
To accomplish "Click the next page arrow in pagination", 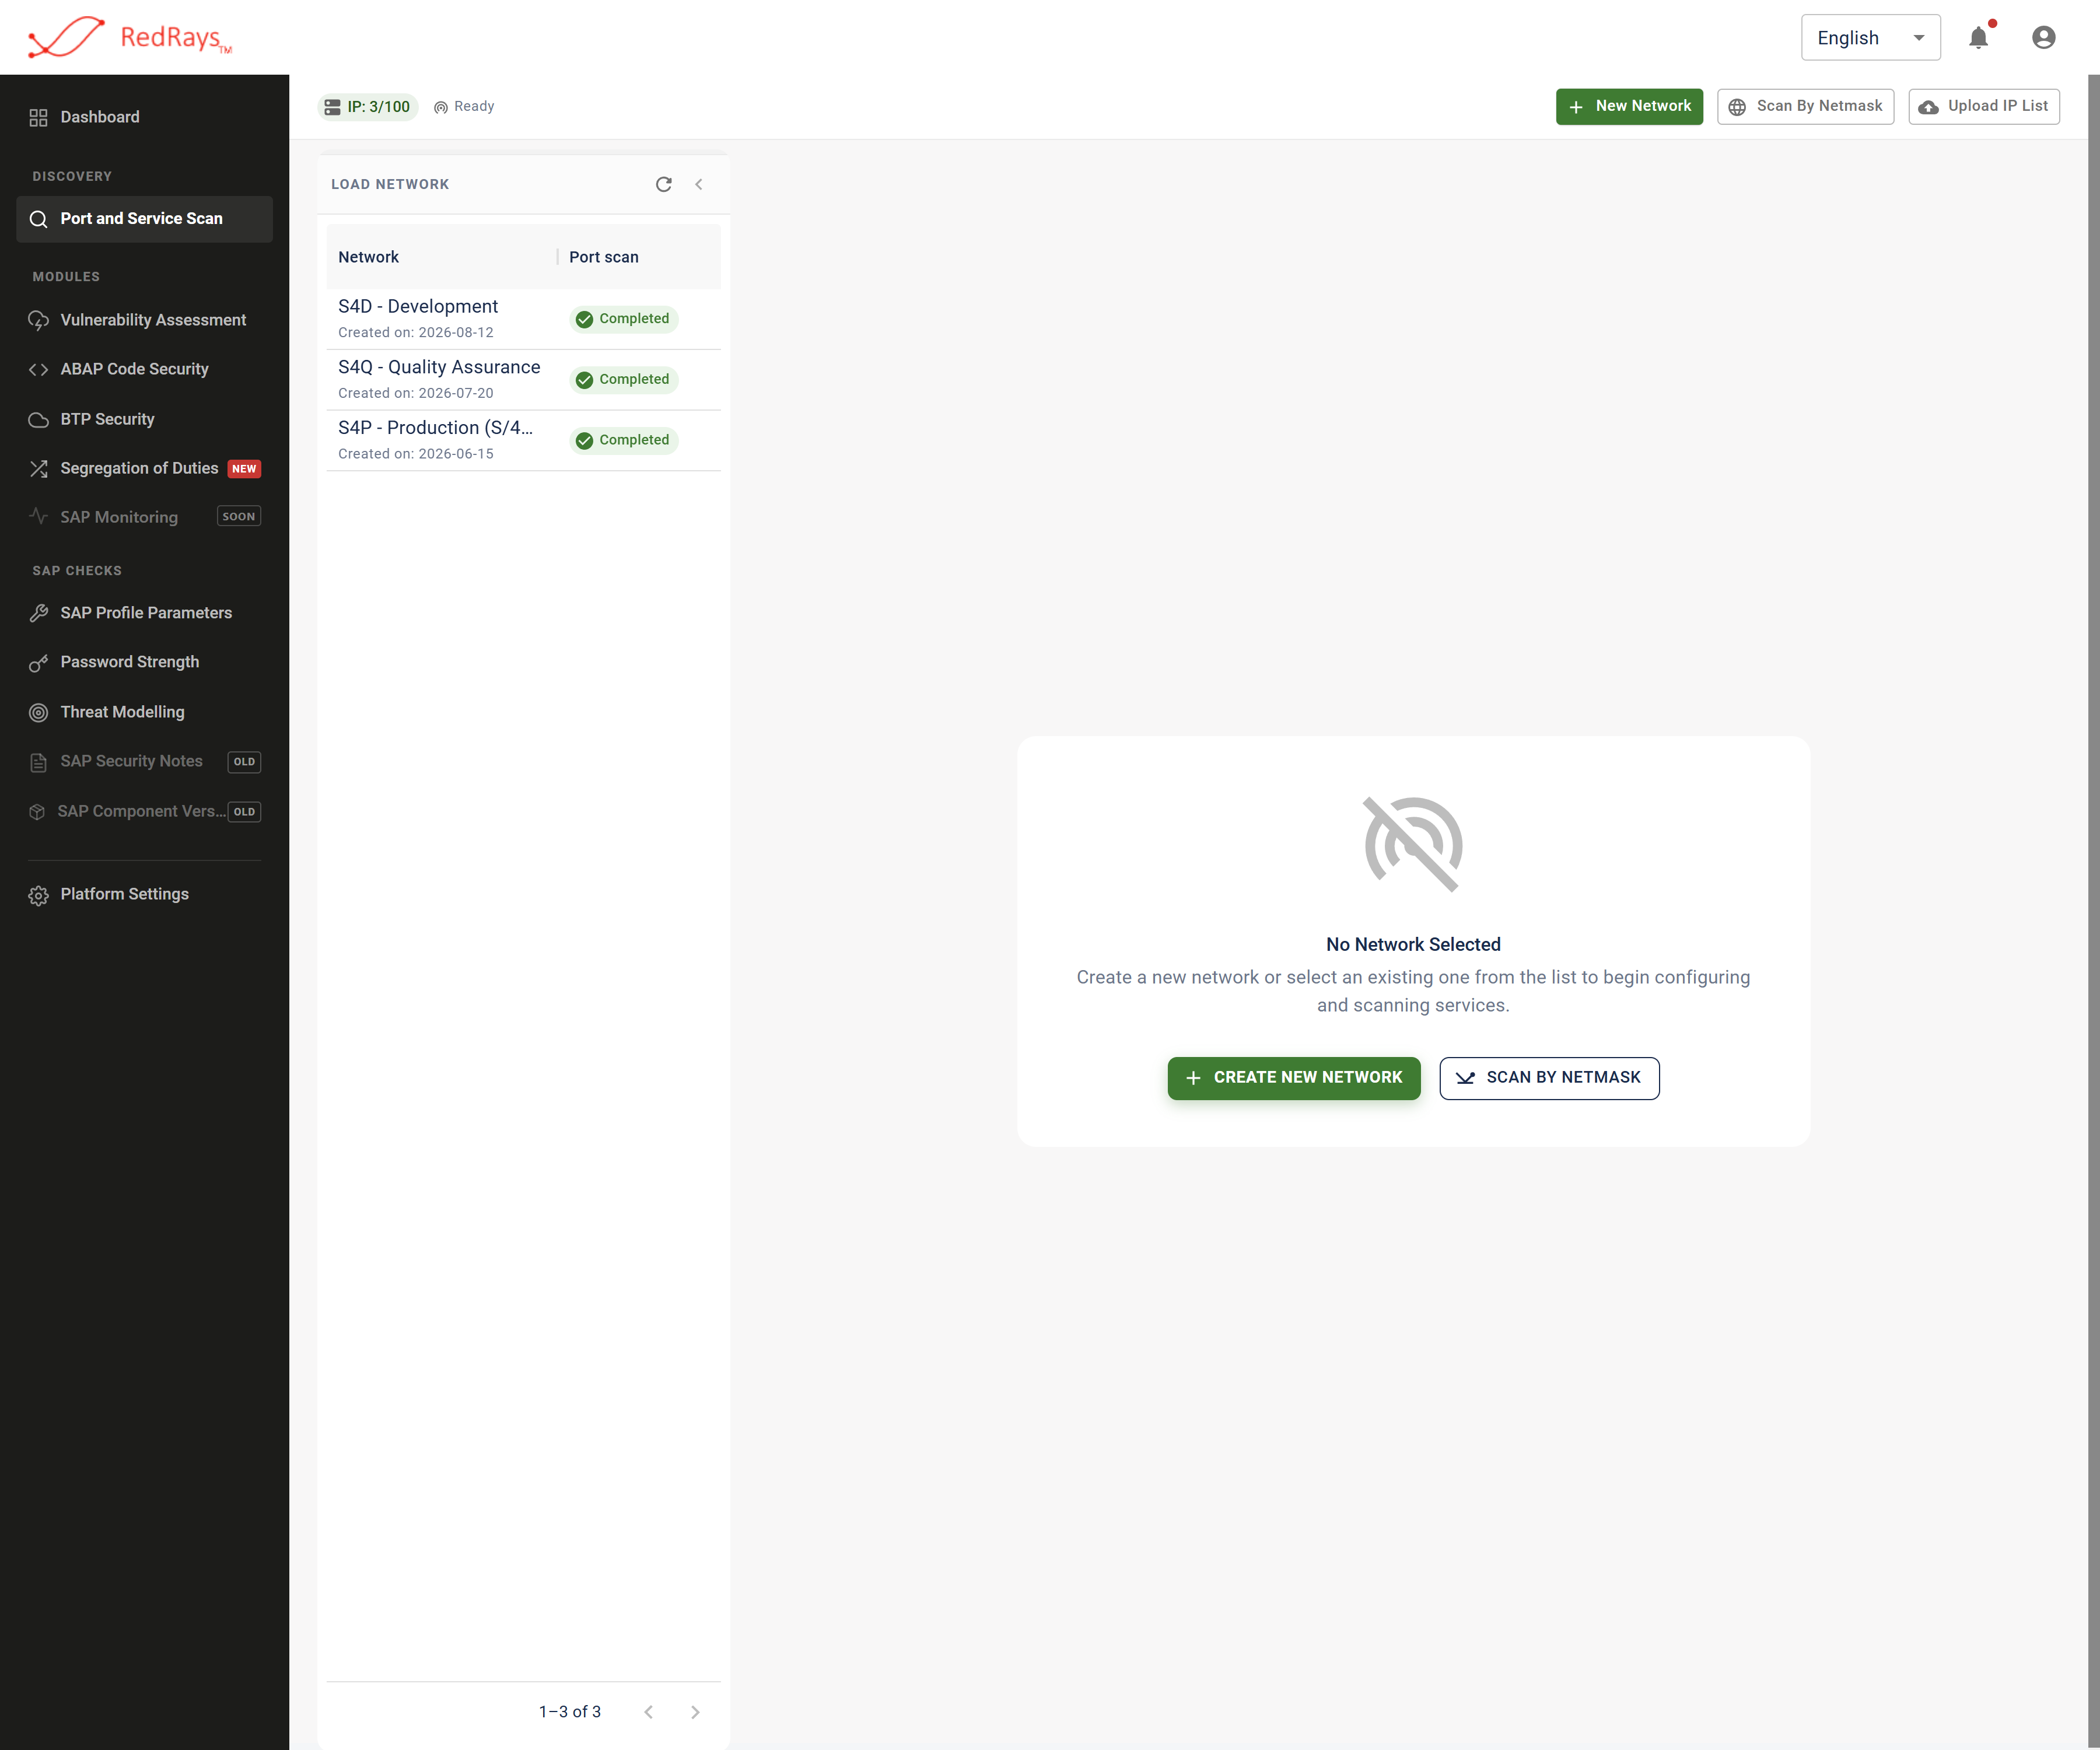I will point(695,1712).
